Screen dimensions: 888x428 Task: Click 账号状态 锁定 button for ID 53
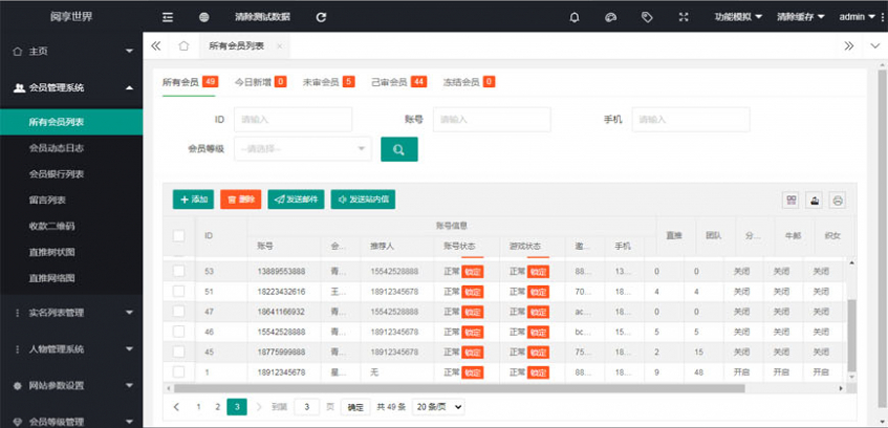[472, 272]
